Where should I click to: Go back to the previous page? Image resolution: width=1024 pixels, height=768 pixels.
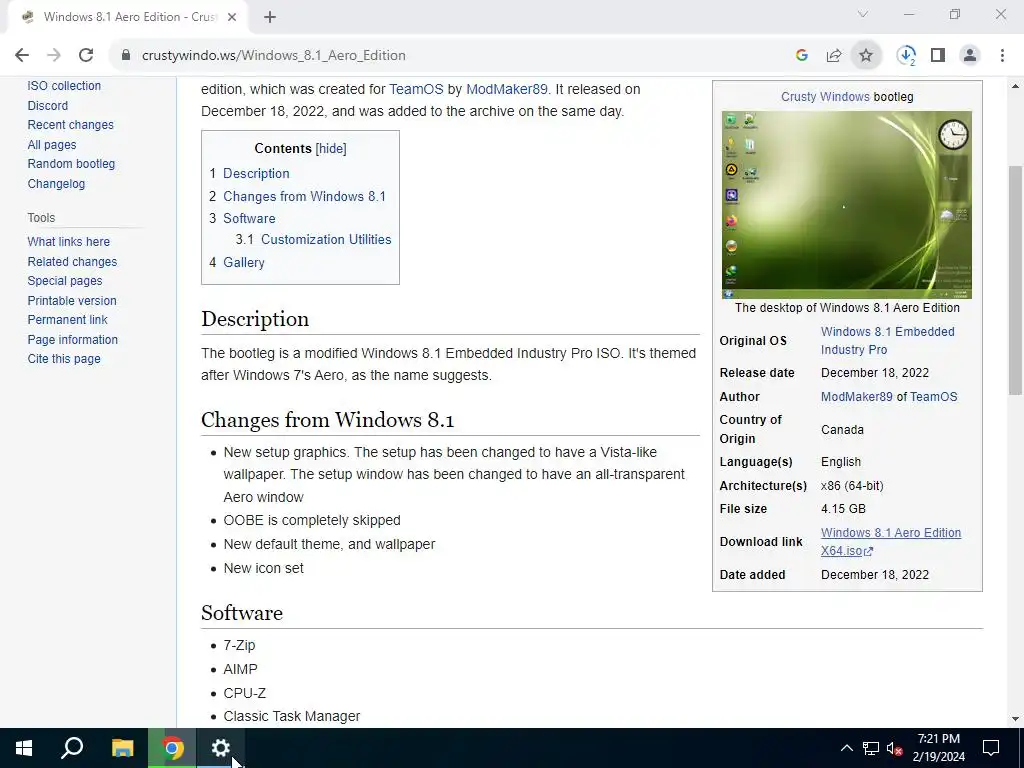[x=22, y=56]
